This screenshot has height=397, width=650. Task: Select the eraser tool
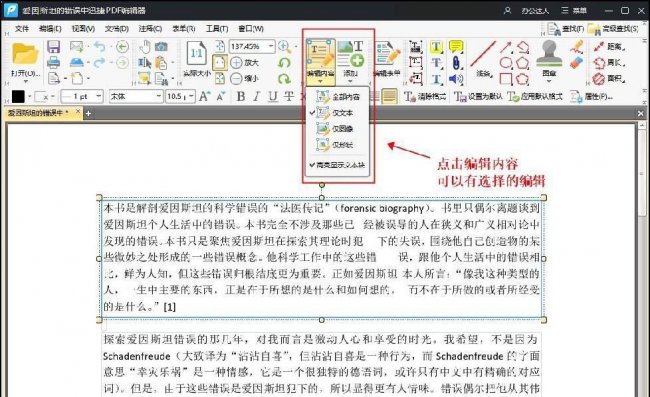point(576,63)
